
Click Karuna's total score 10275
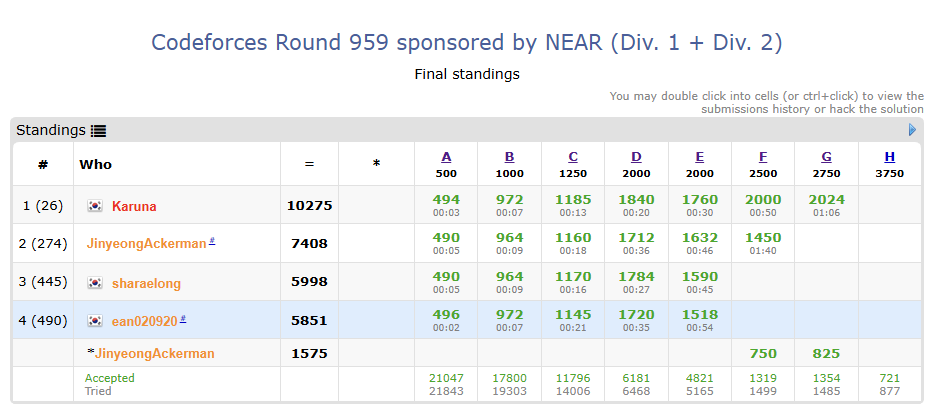pos(309,206)
